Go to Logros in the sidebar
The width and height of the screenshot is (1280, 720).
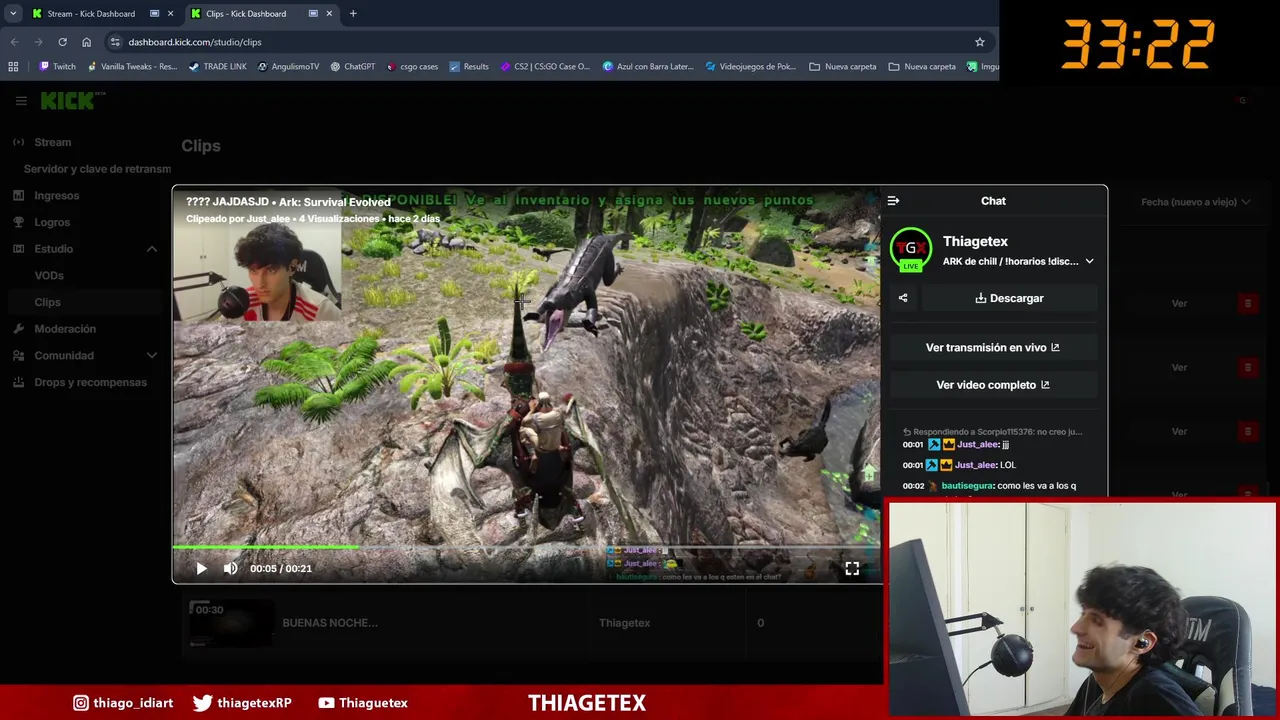52,222
